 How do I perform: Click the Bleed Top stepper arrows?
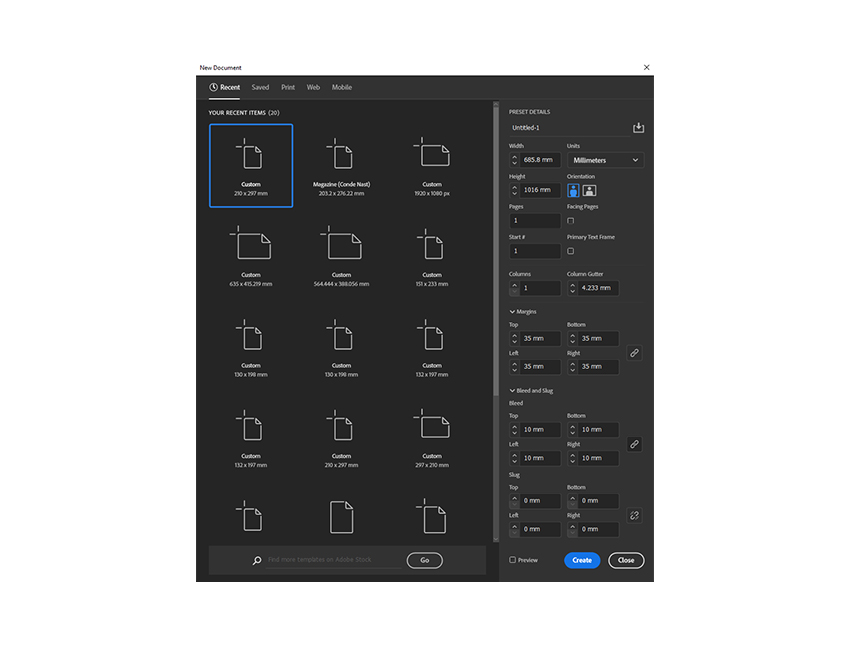click(x=514, y=429)
